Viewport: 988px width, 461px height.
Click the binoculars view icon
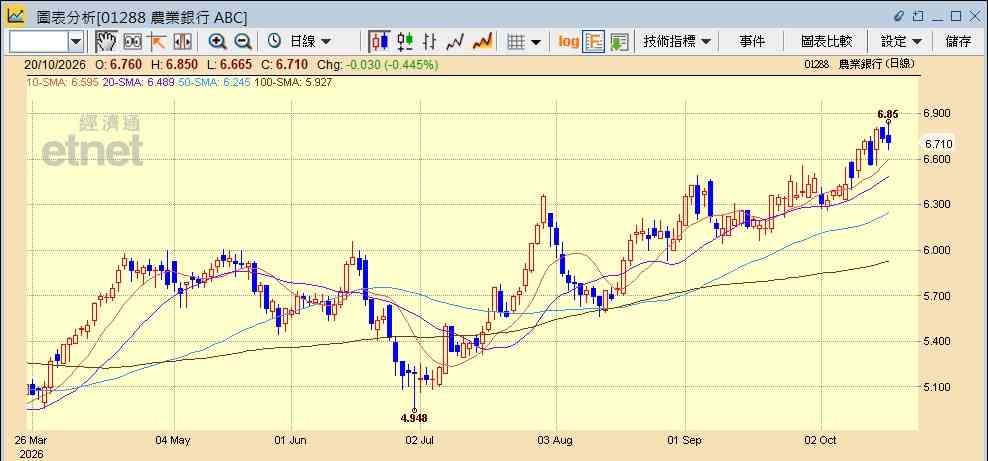(x=132, y=42)
